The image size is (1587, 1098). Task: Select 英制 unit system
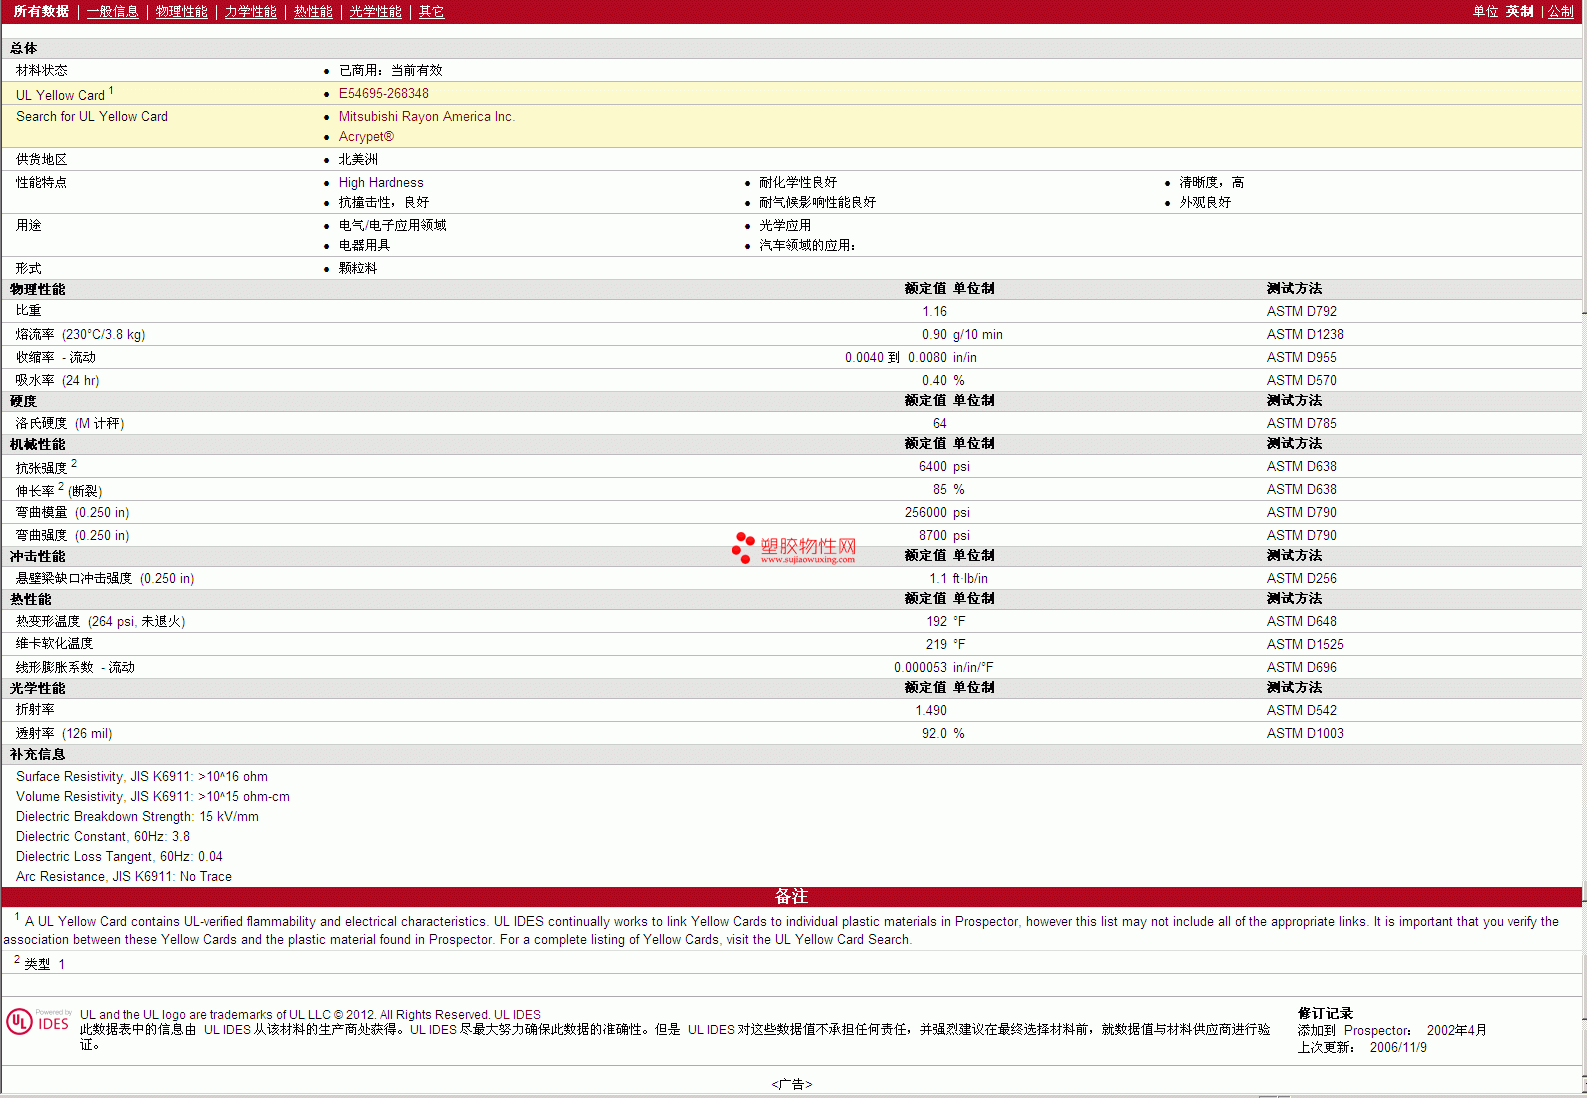[x=1519, y=12]
